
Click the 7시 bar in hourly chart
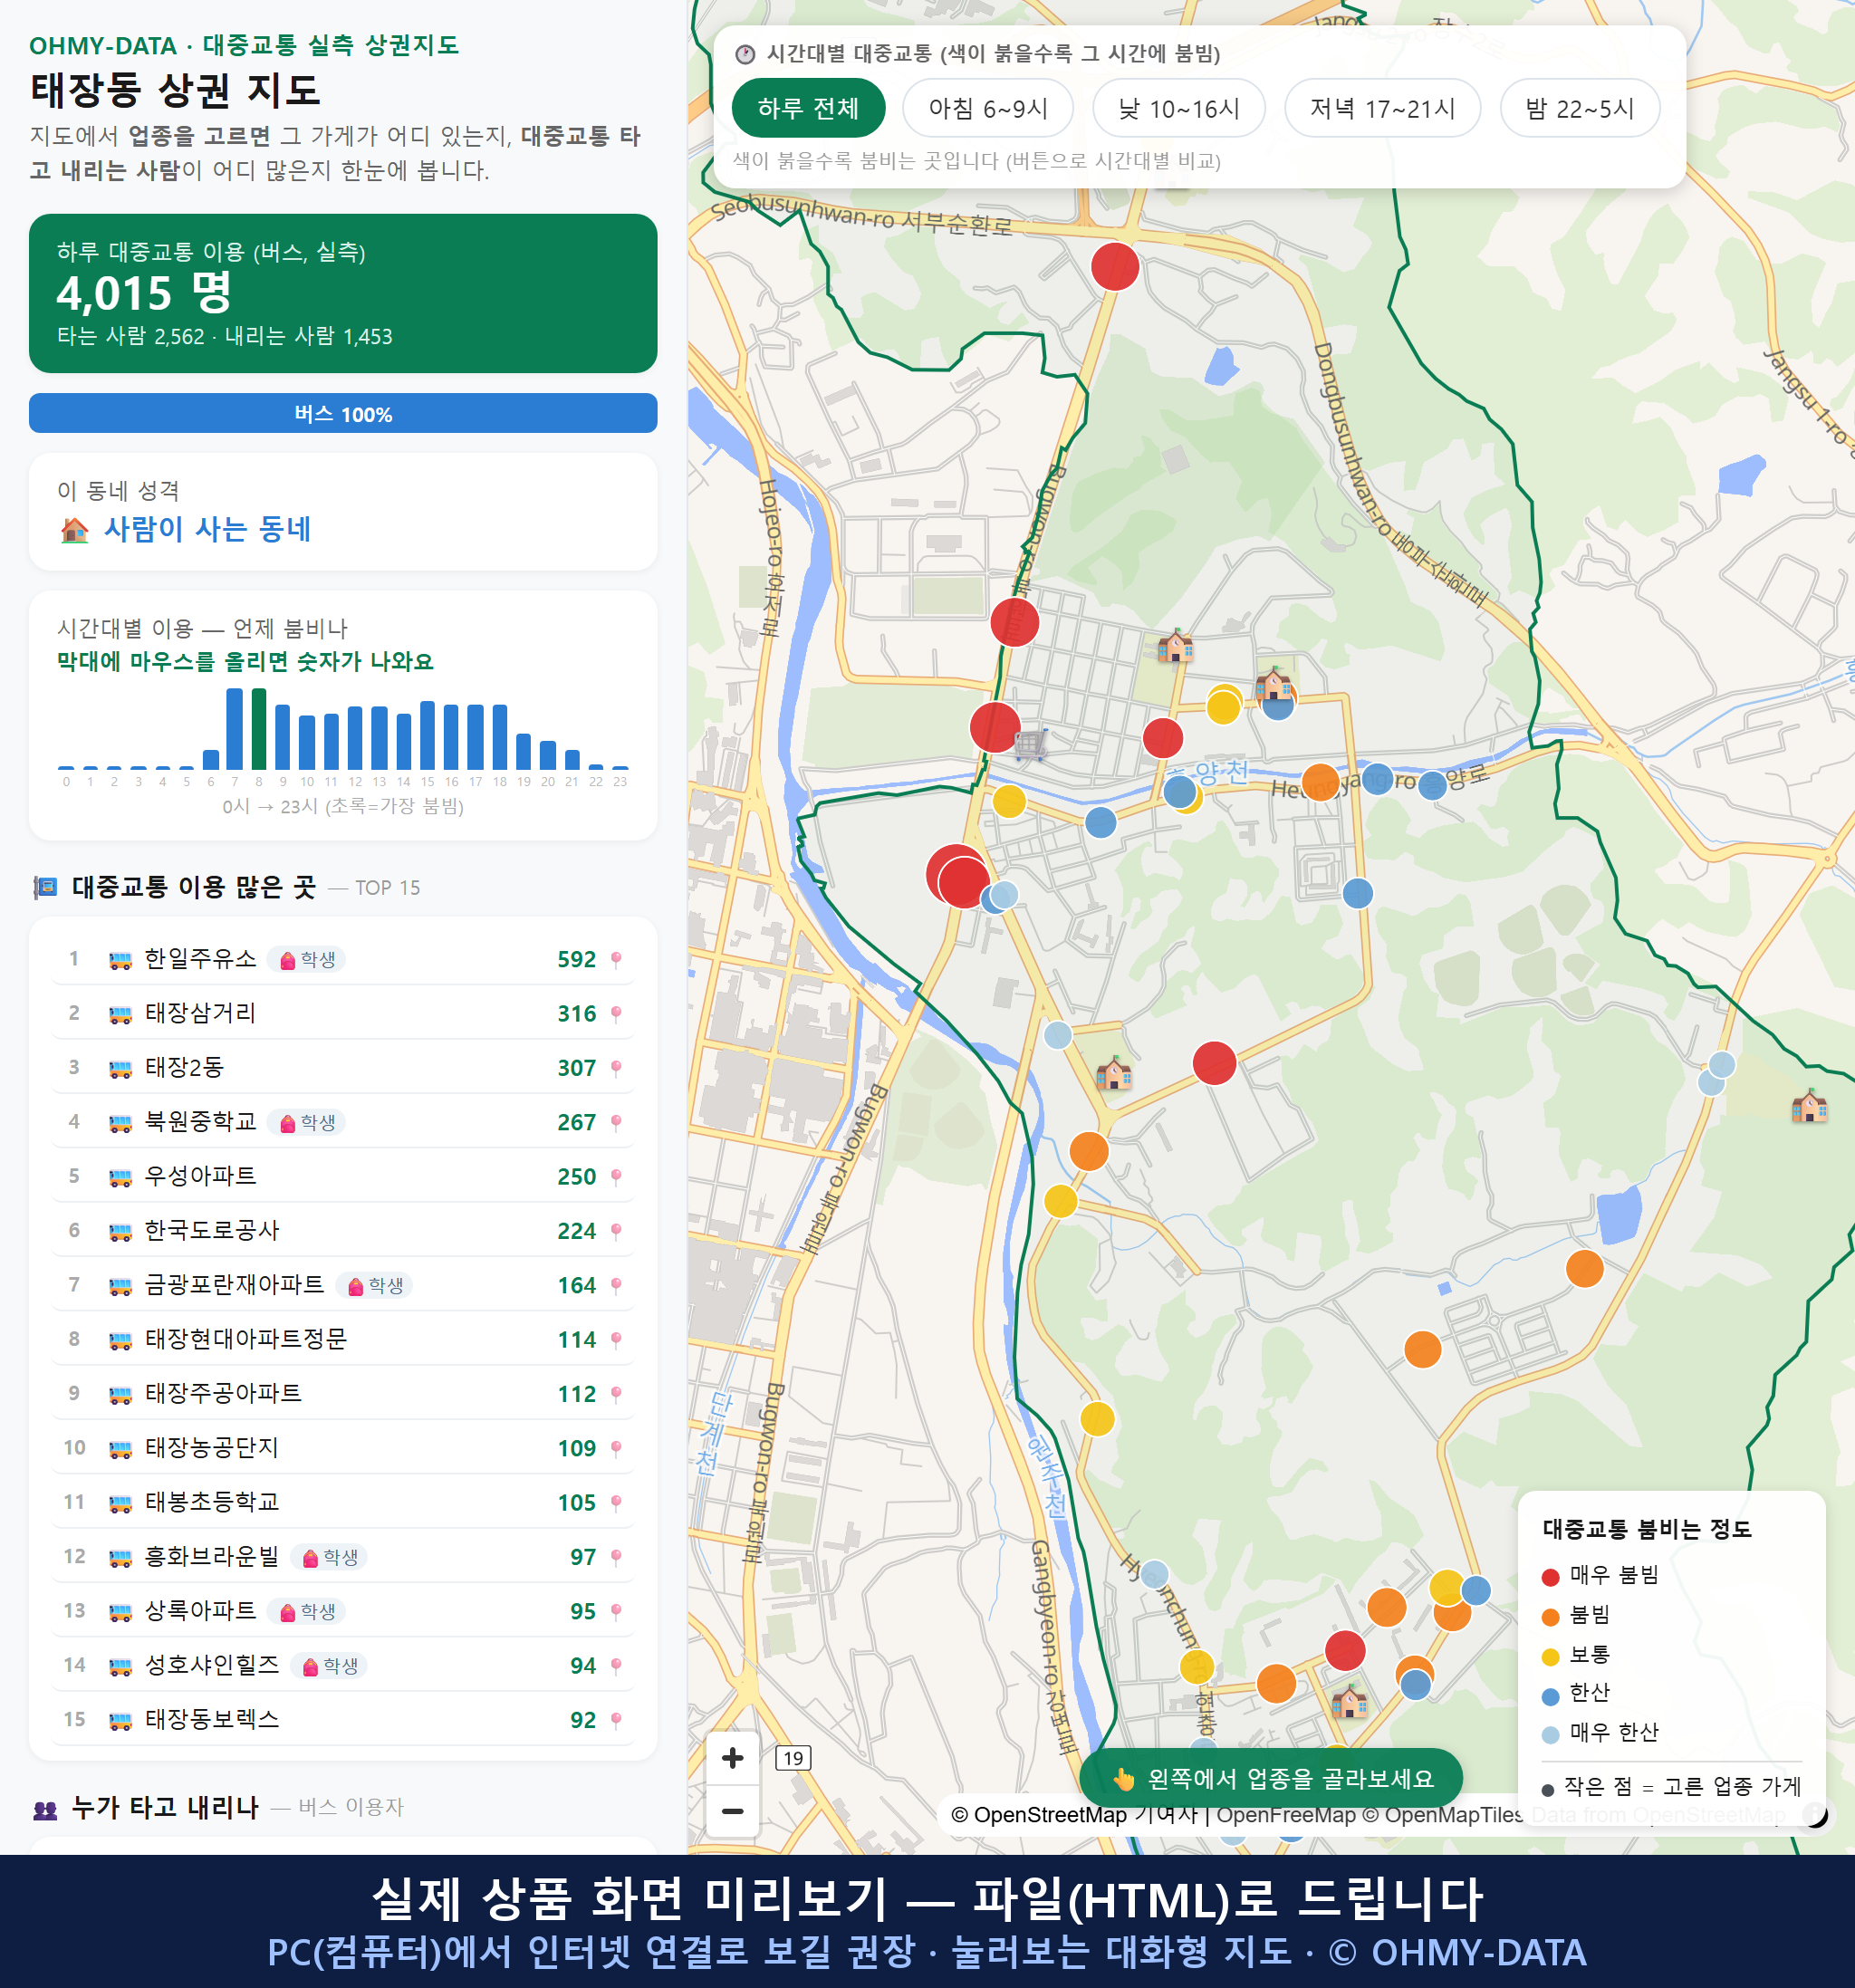pos(235,729)
